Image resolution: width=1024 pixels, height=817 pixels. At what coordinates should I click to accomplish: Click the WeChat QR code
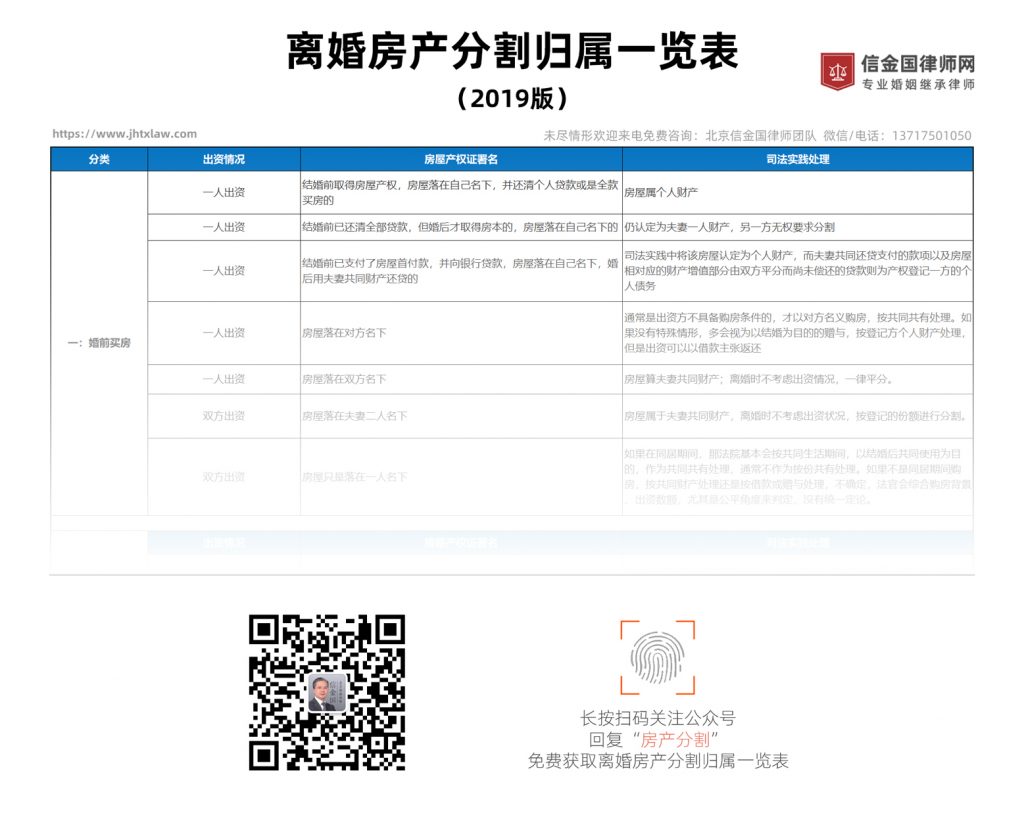[x=327, y=692]
